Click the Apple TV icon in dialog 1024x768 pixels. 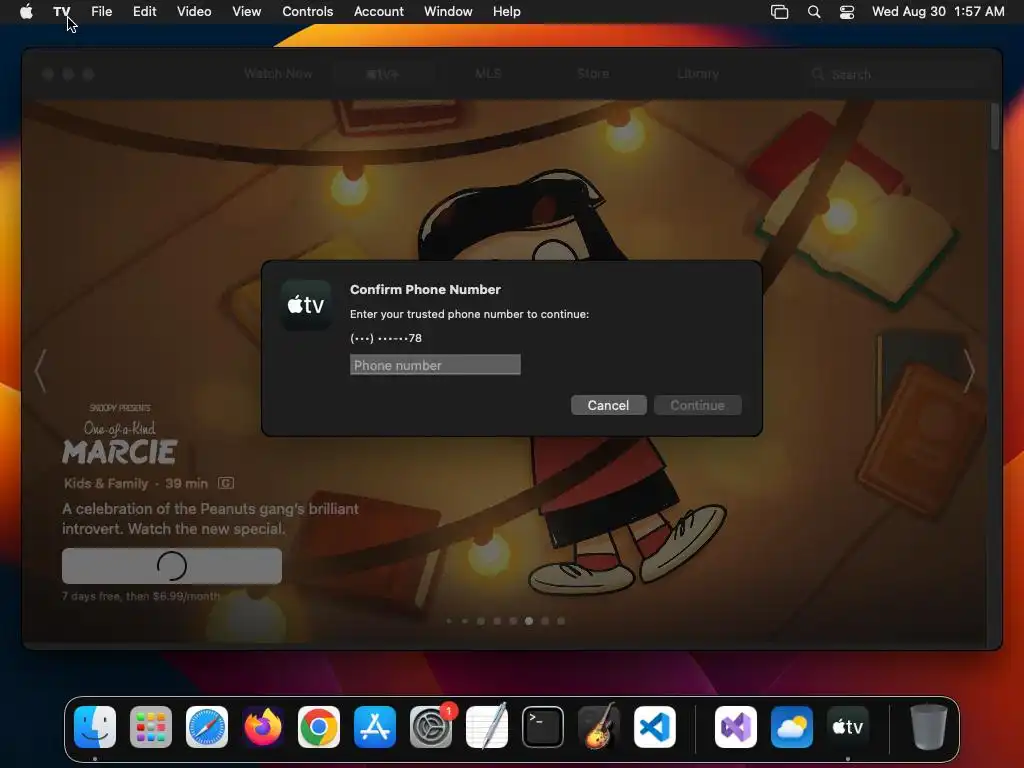click(x=306, y=304)
